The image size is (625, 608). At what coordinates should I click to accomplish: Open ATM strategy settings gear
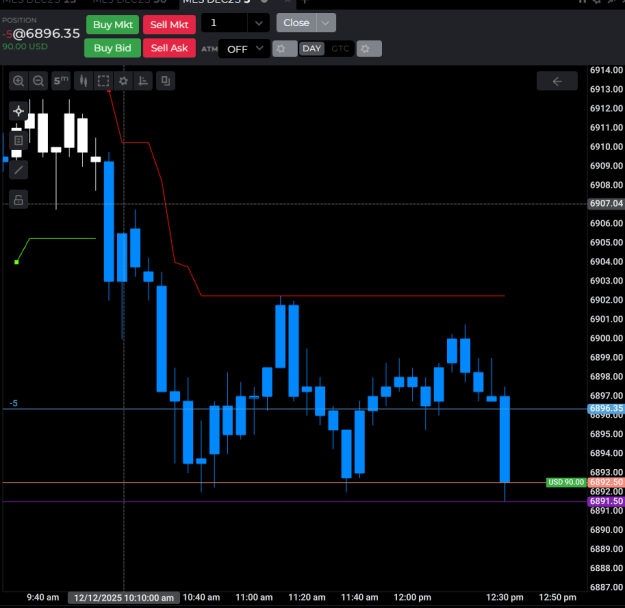click(x=285, y=49)
